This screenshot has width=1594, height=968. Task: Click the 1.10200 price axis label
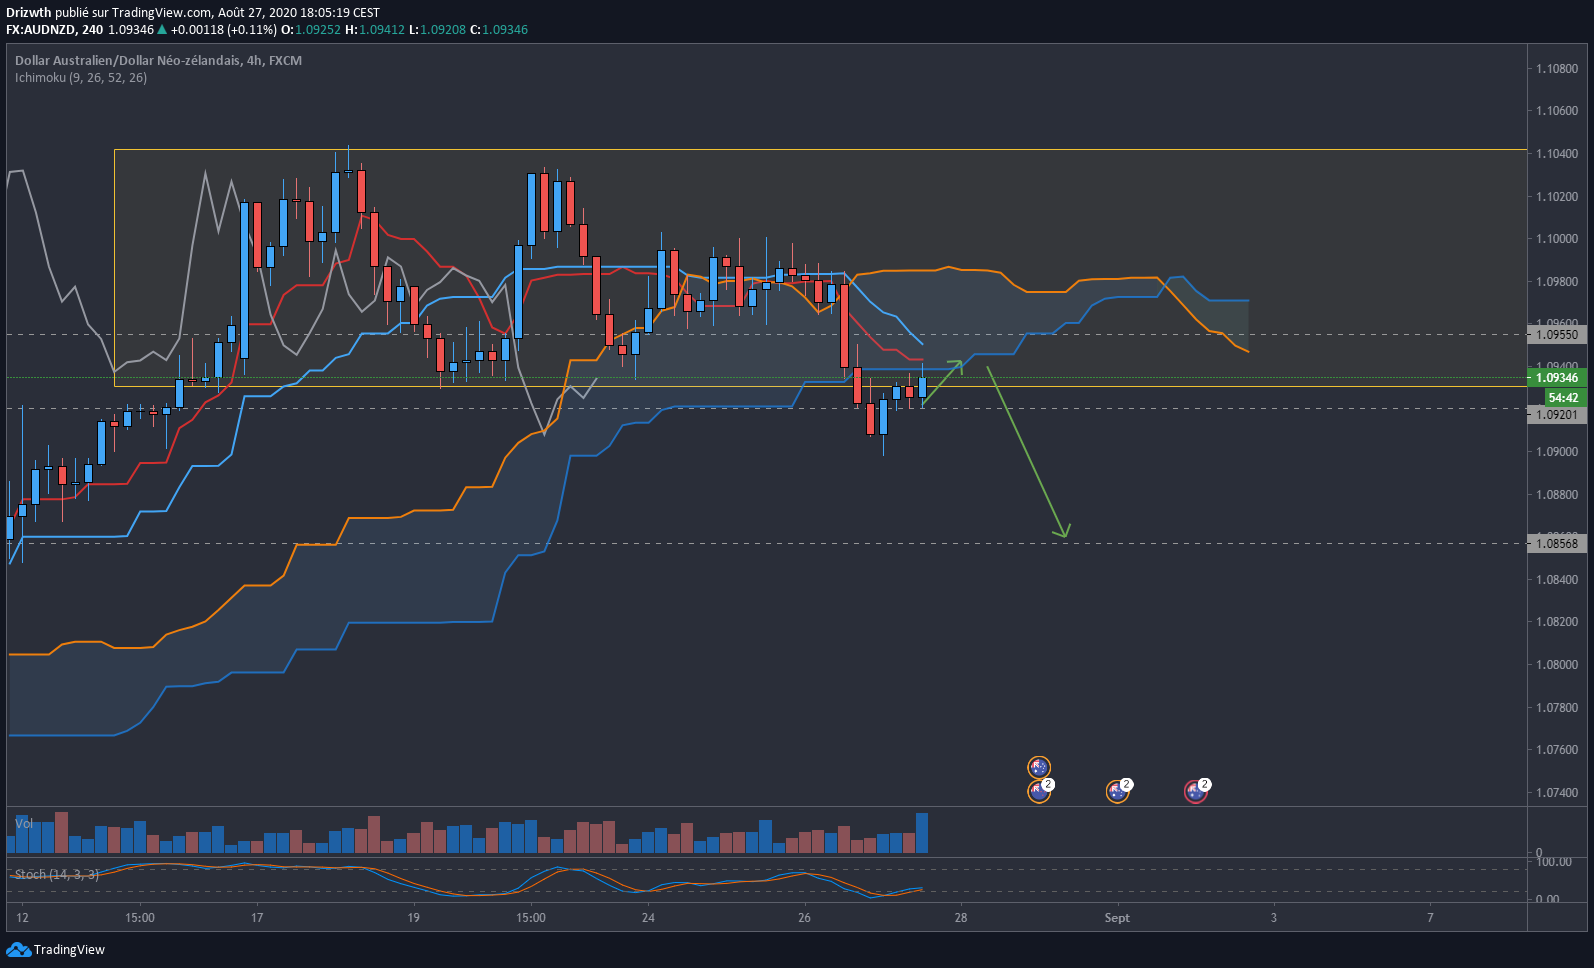1557,197
